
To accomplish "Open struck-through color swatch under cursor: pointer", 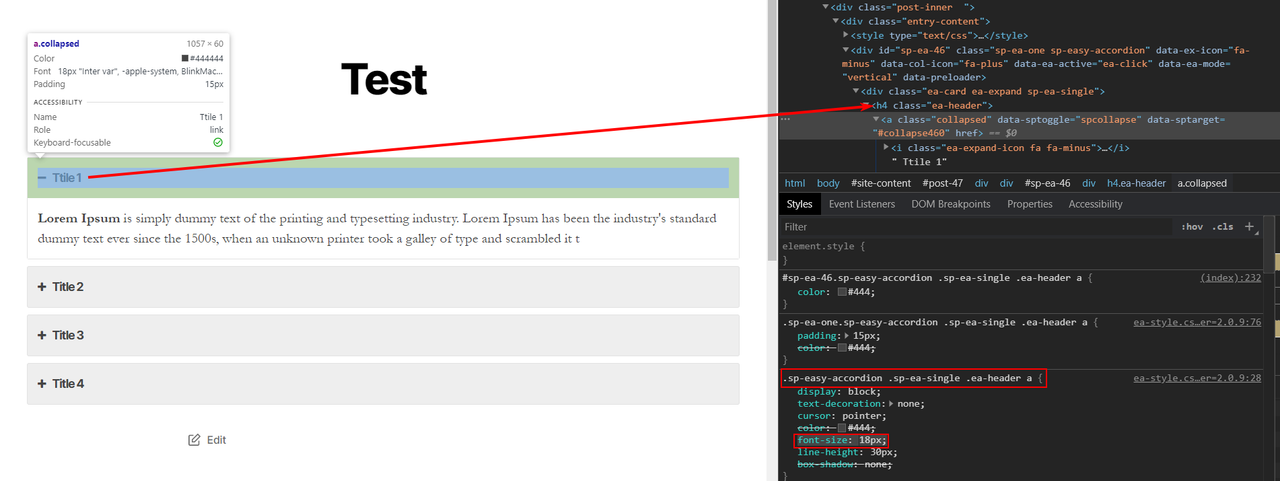I will coord(842,428).
